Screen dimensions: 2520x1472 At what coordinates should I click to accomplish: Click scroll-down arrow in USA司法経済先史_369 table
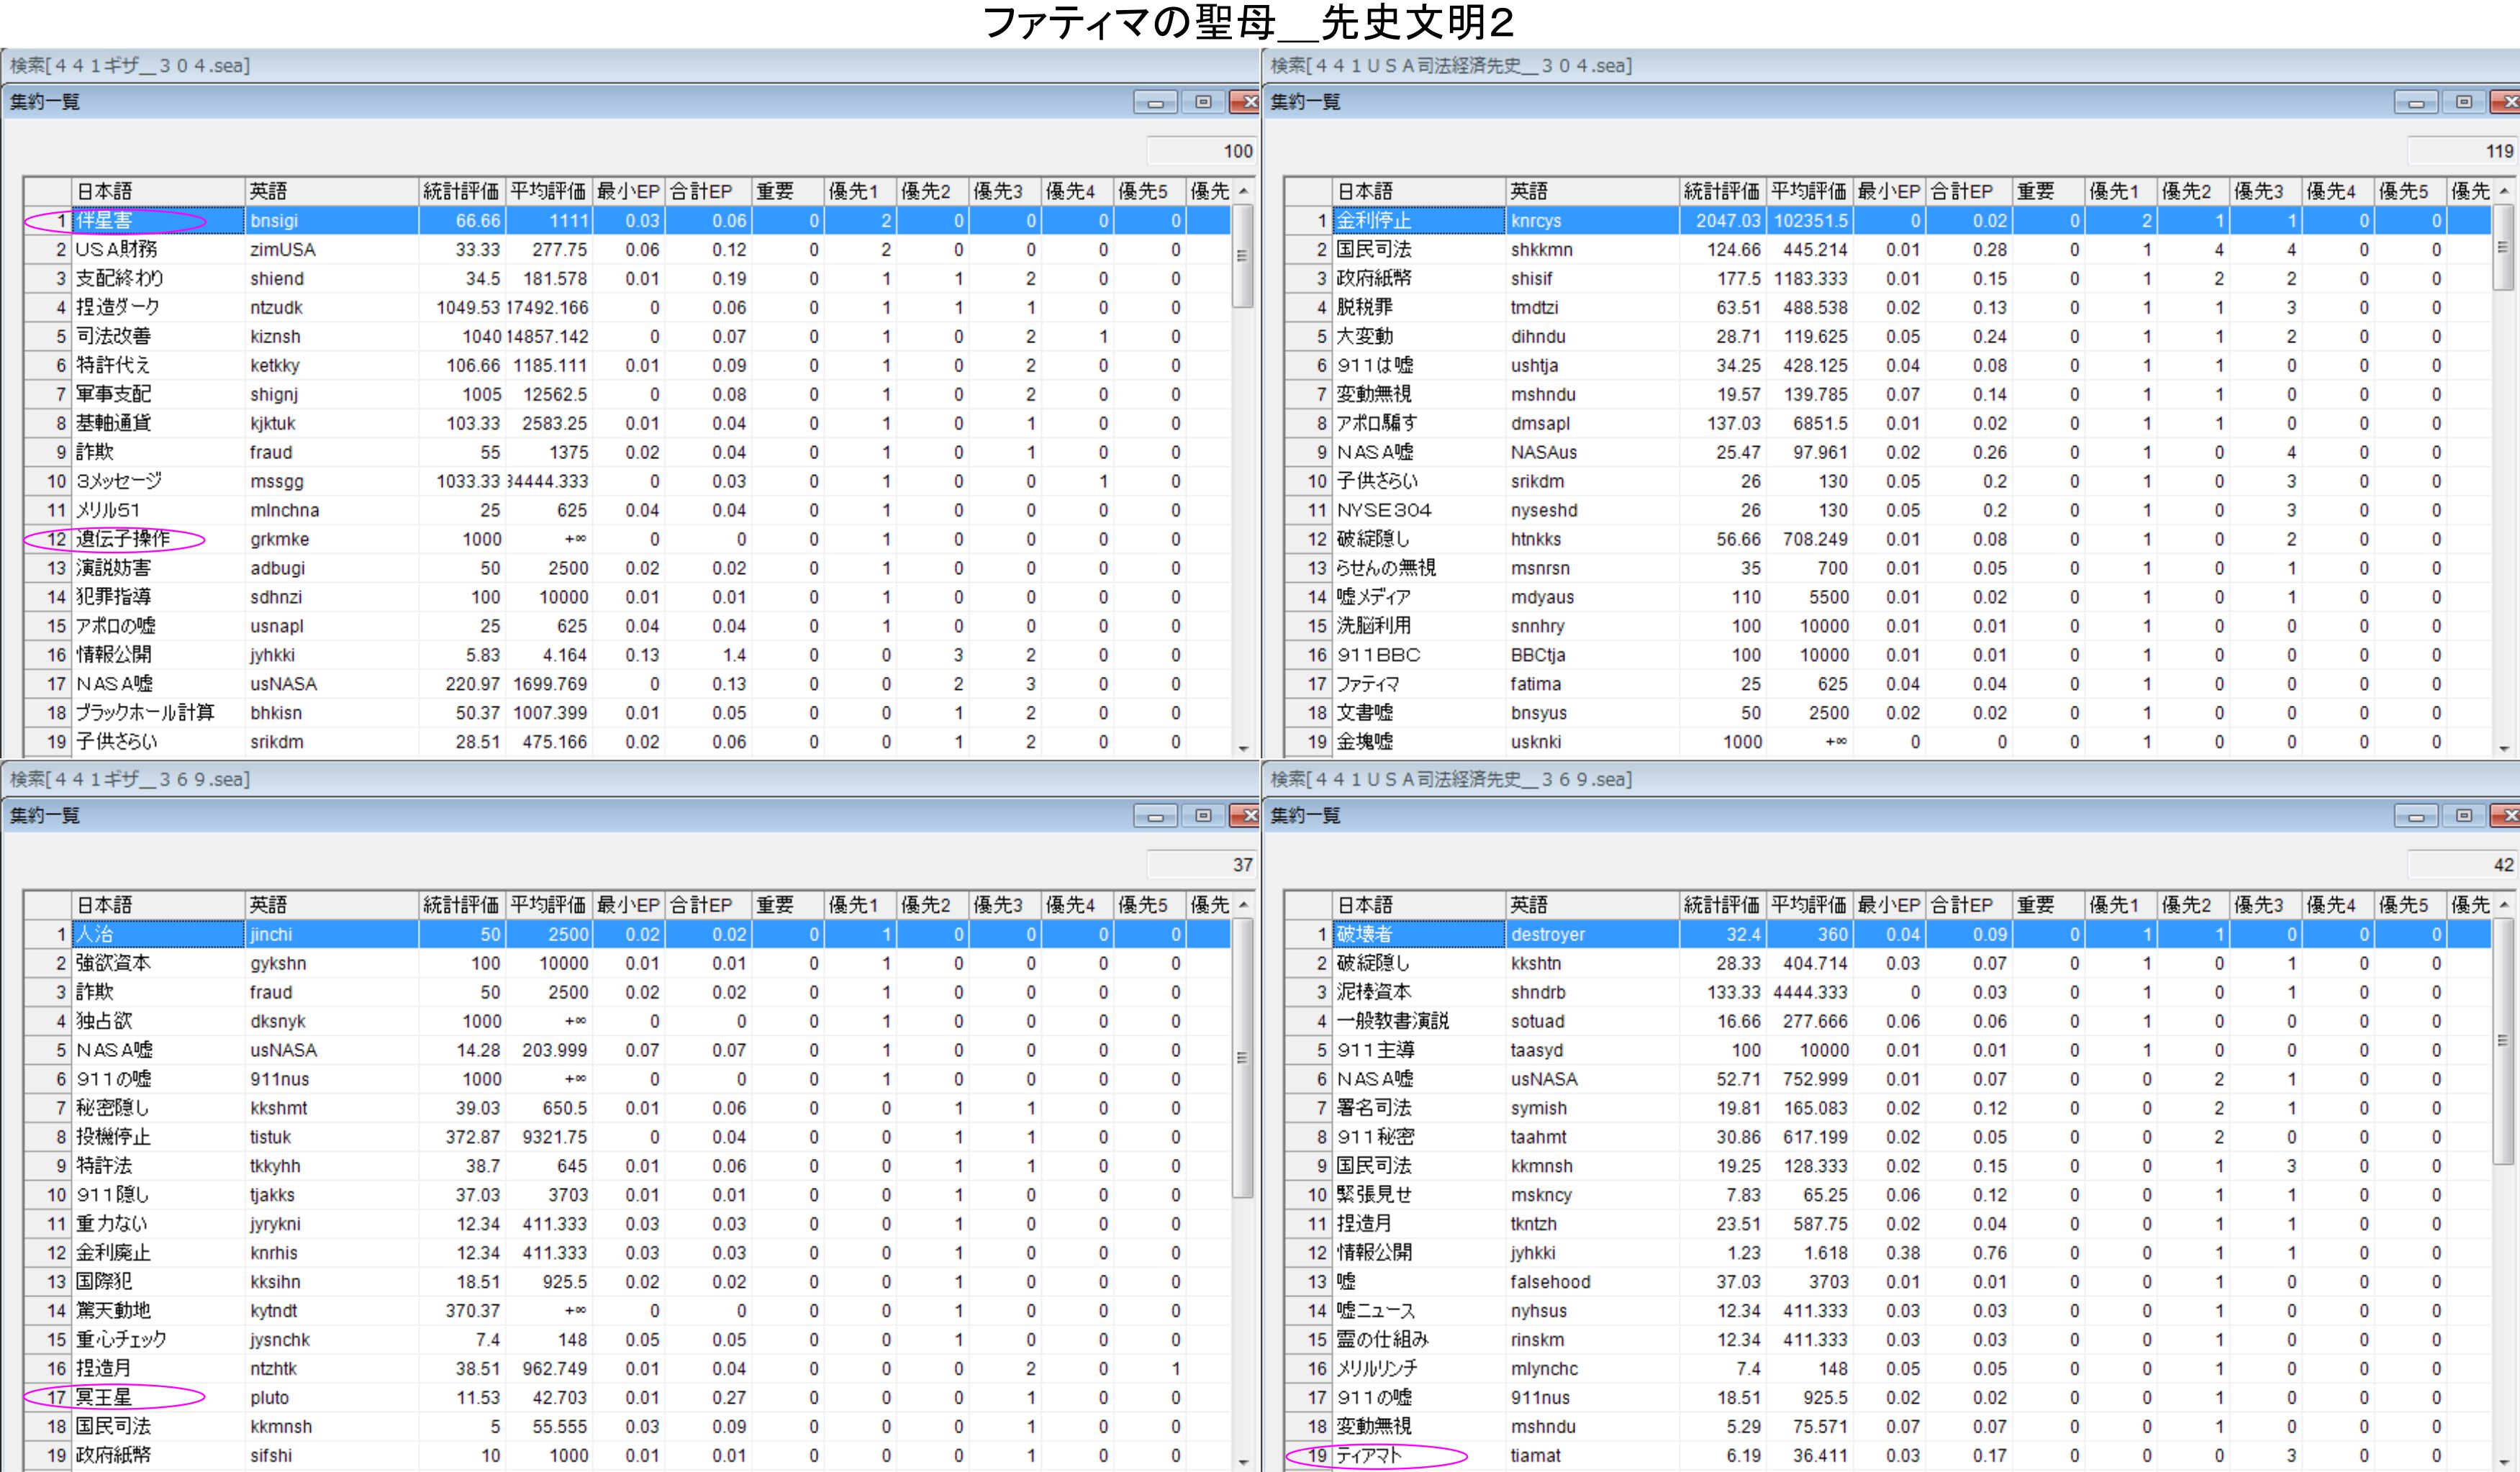(2504, 1462)
